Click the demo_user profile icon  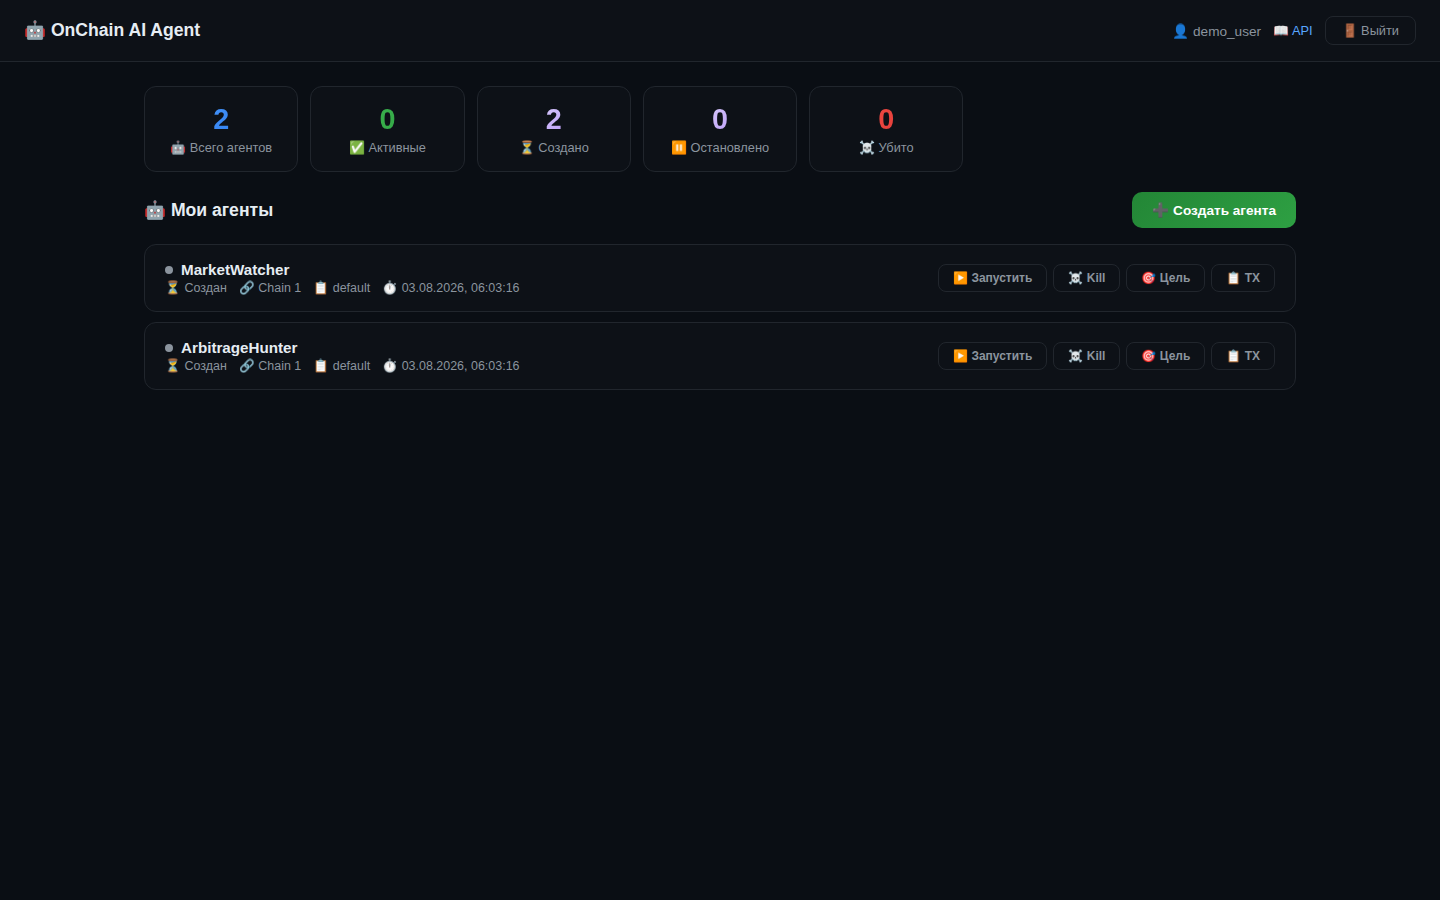tap(1180, 31)
